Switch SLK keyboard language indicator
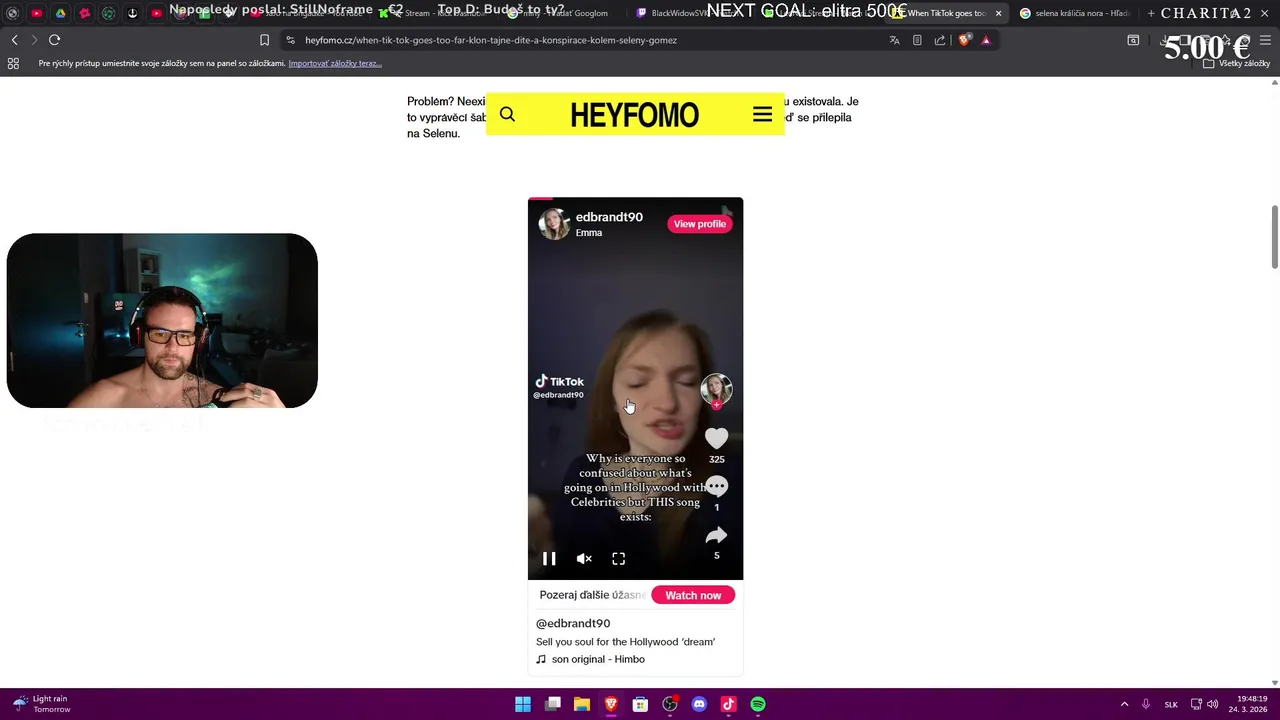1280x720 pixels. pos(1171,704)
